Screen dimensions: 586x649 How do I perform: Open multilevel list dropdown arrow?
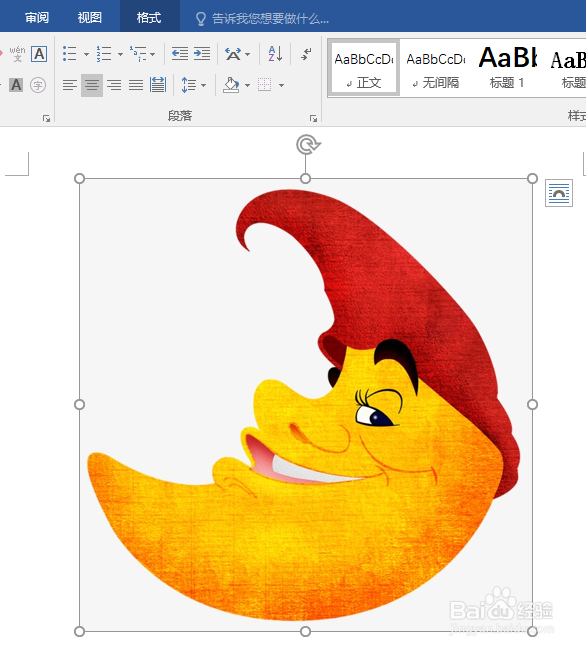click(x=153, y=54)
